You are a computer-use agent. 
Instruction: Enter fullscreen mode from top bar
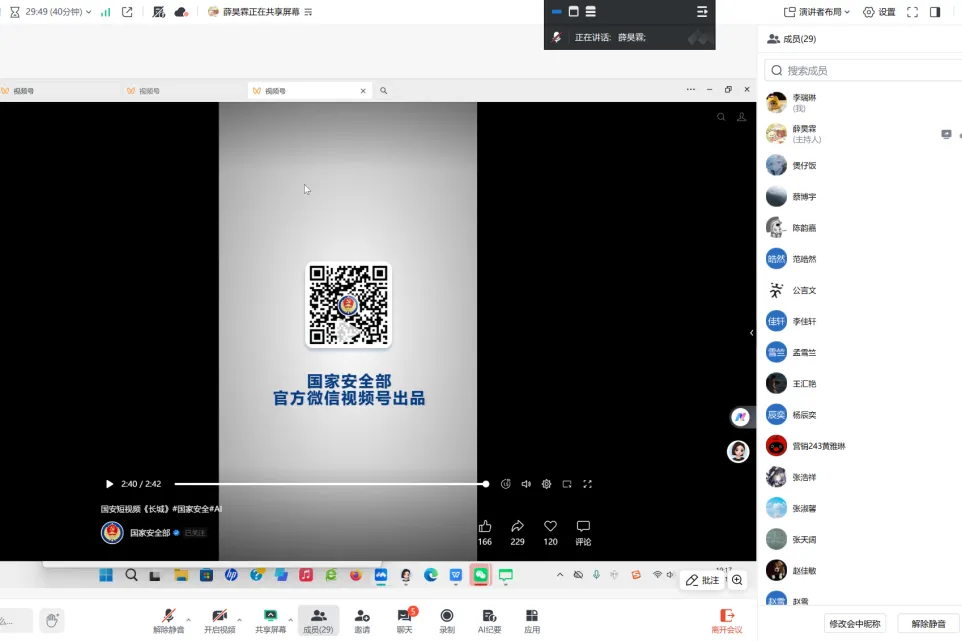click(913, 12)
